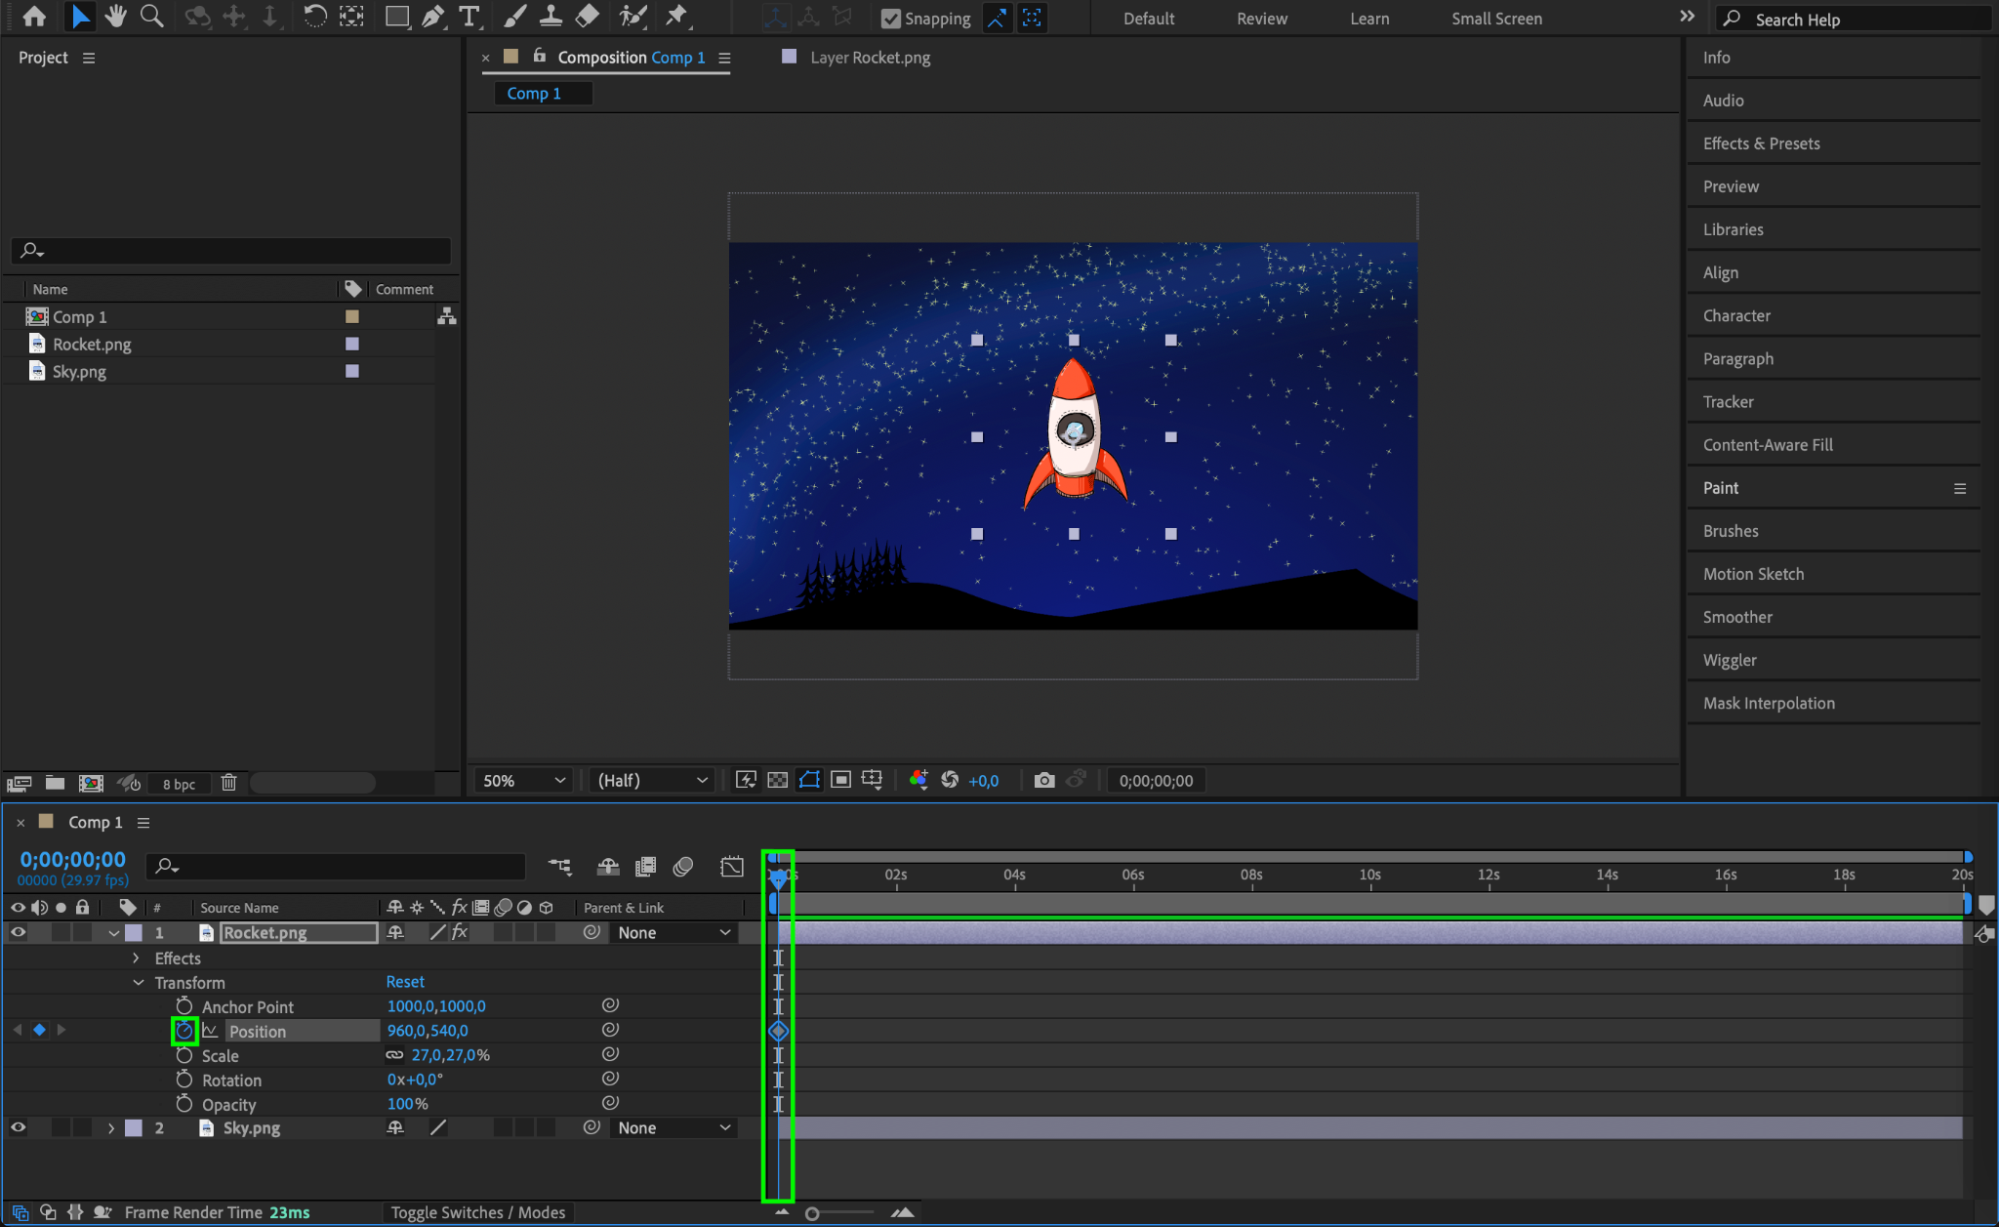Viewport: 1999px width, 1227px height.
Task: Toggle the Snapping checkbox
Action: pos(890,18)
